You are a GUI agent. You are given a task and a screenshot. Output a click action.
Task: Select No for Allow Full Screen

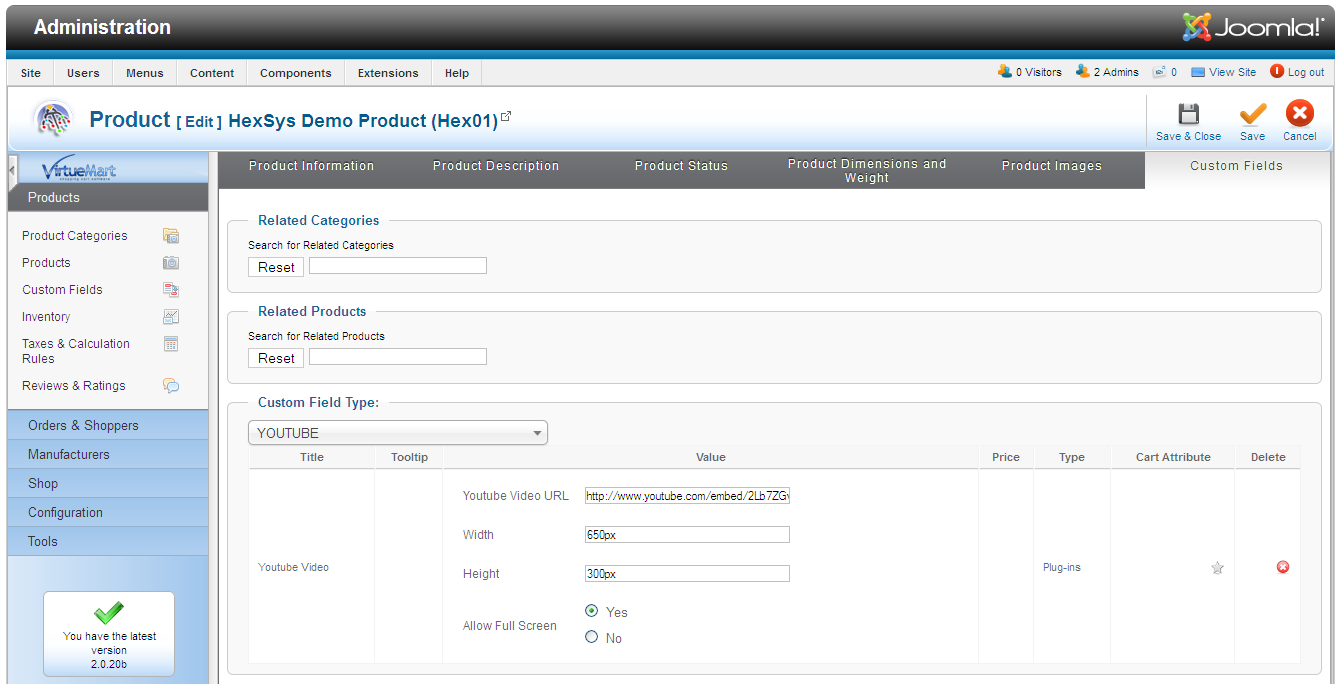click(x=592, y=637)
